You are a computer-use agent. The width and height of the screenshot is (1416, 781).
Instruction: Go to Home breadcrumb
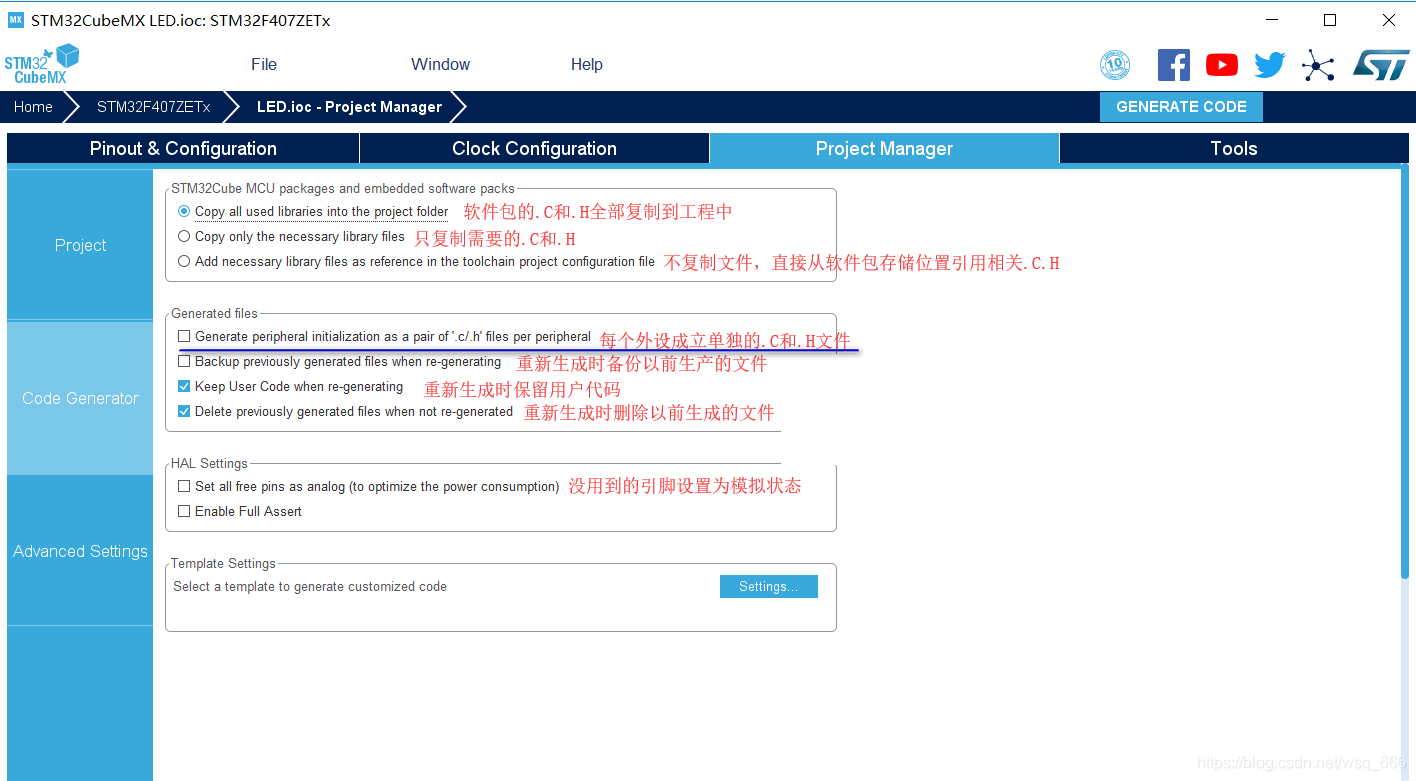pyautogui.click(x=33, y=107)
